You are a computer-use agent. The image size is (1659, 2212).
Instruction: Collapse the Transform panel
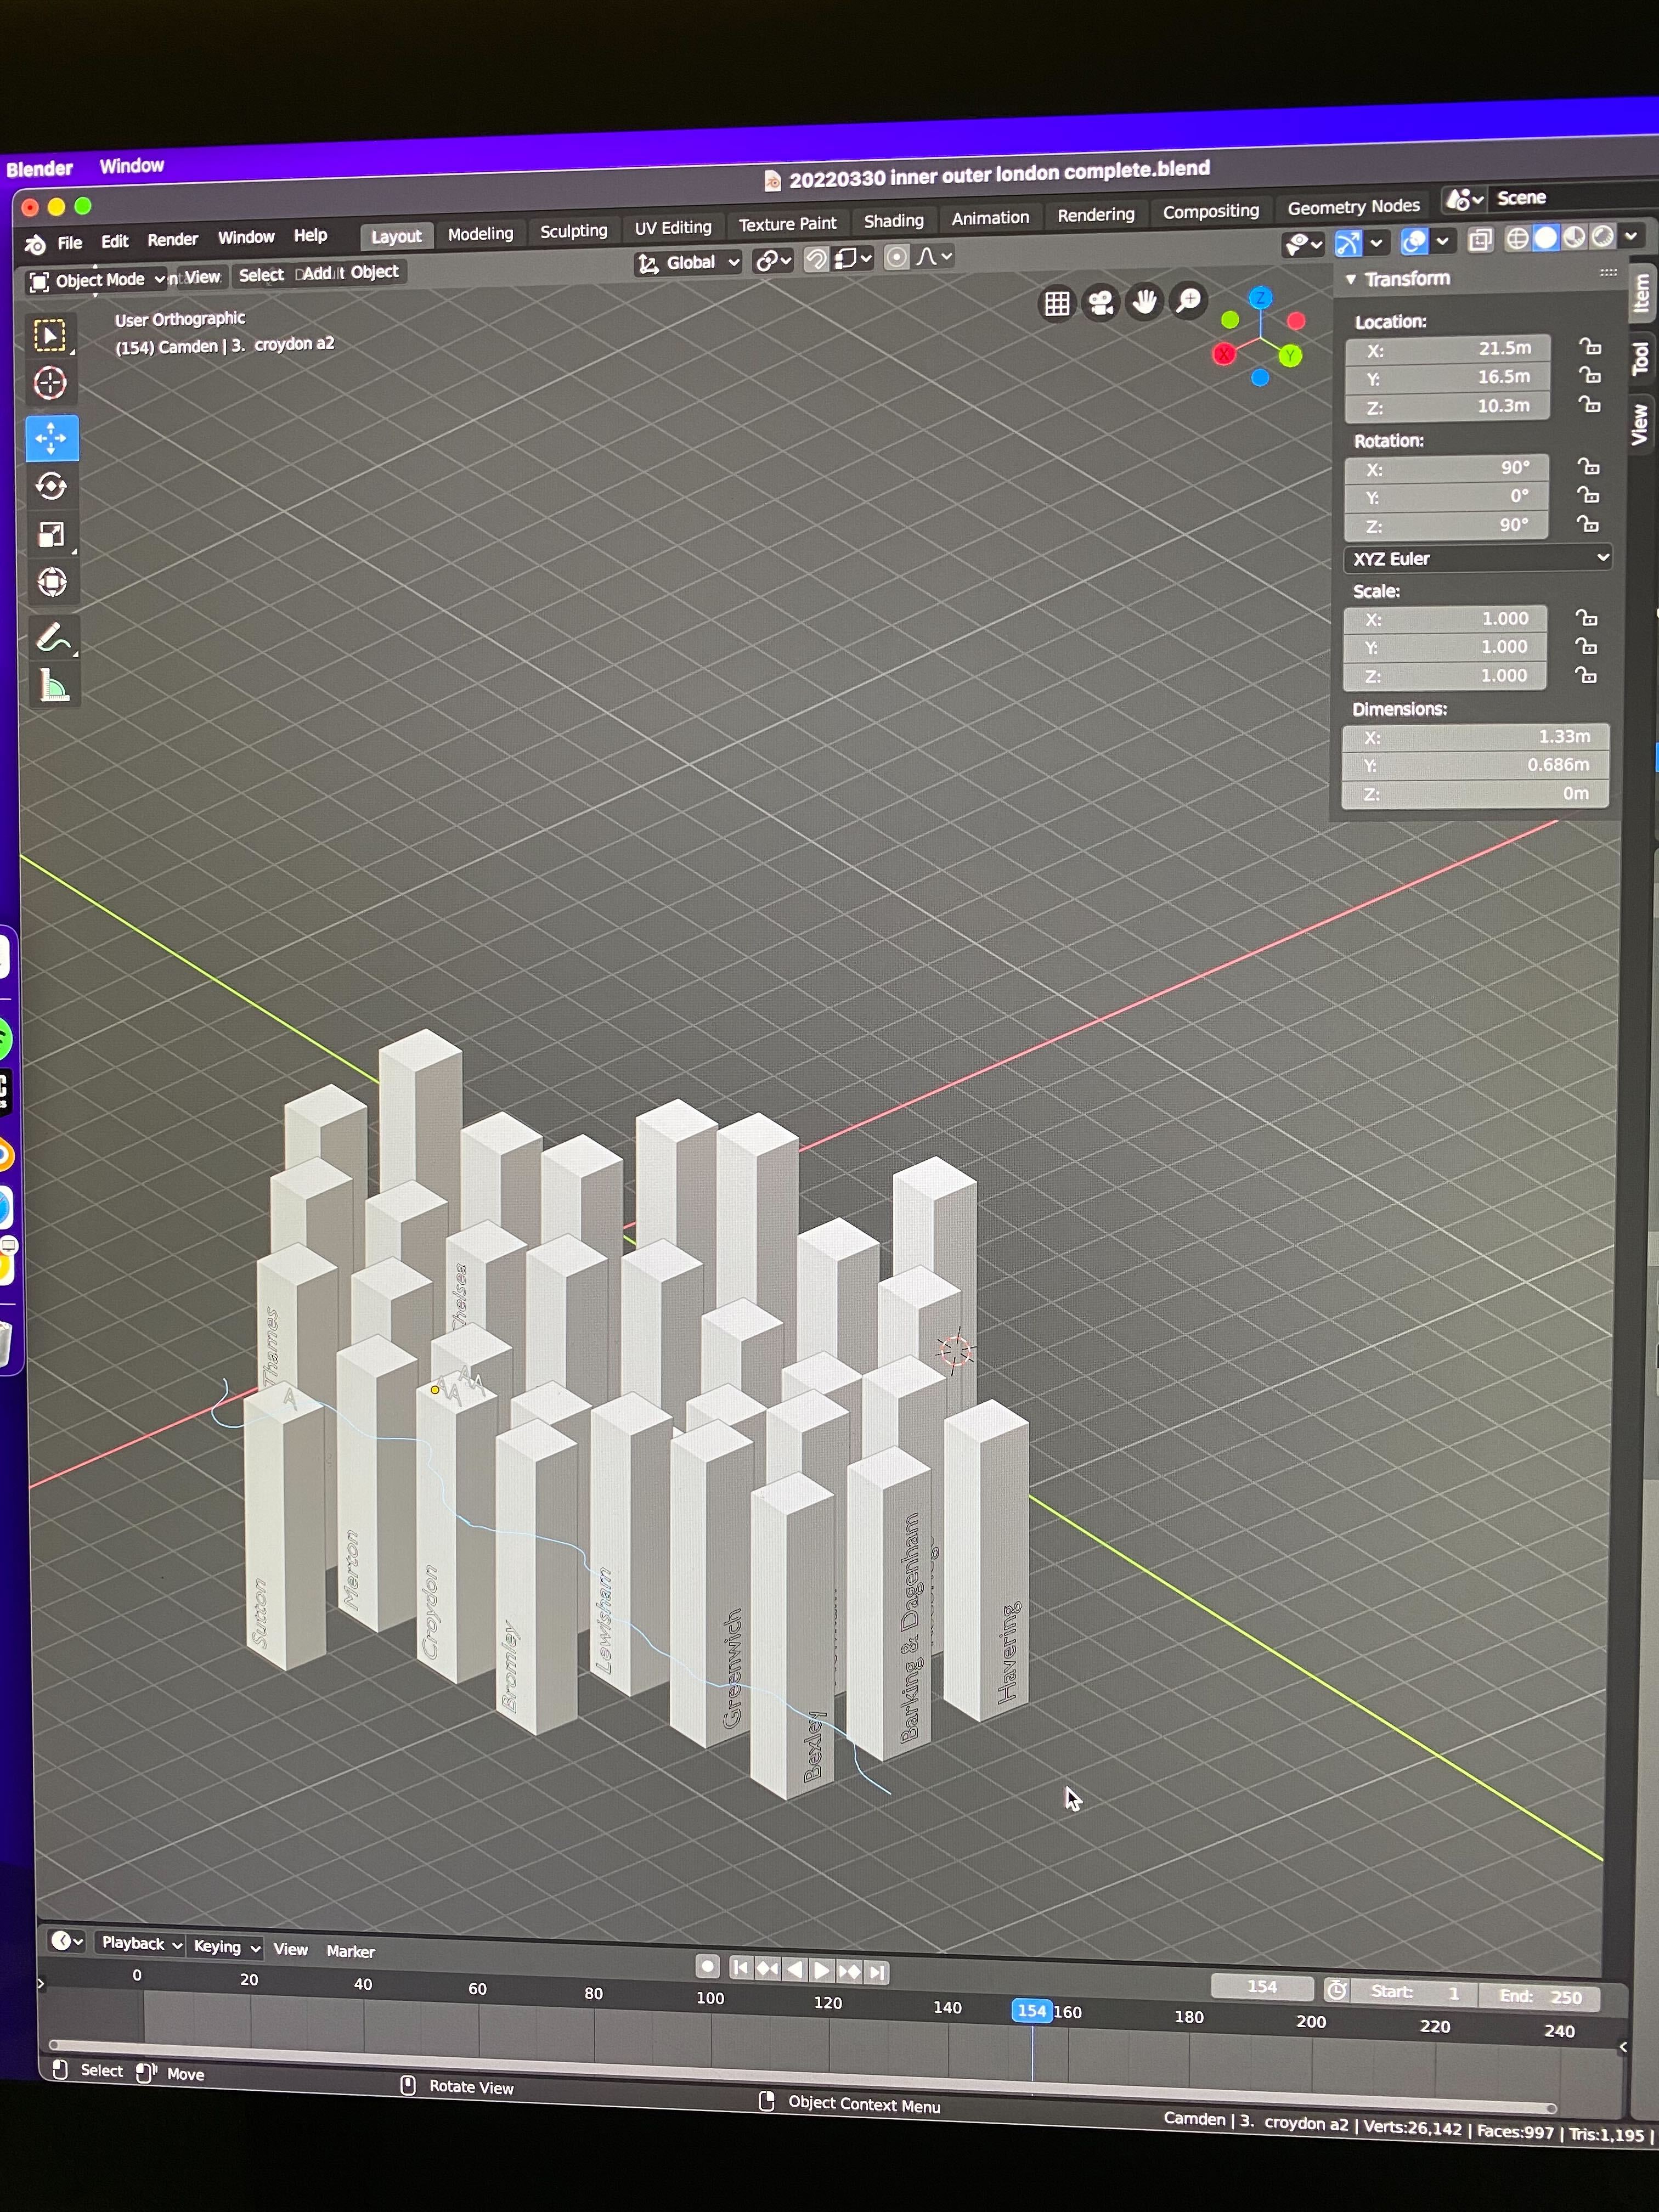(1352, 279)
